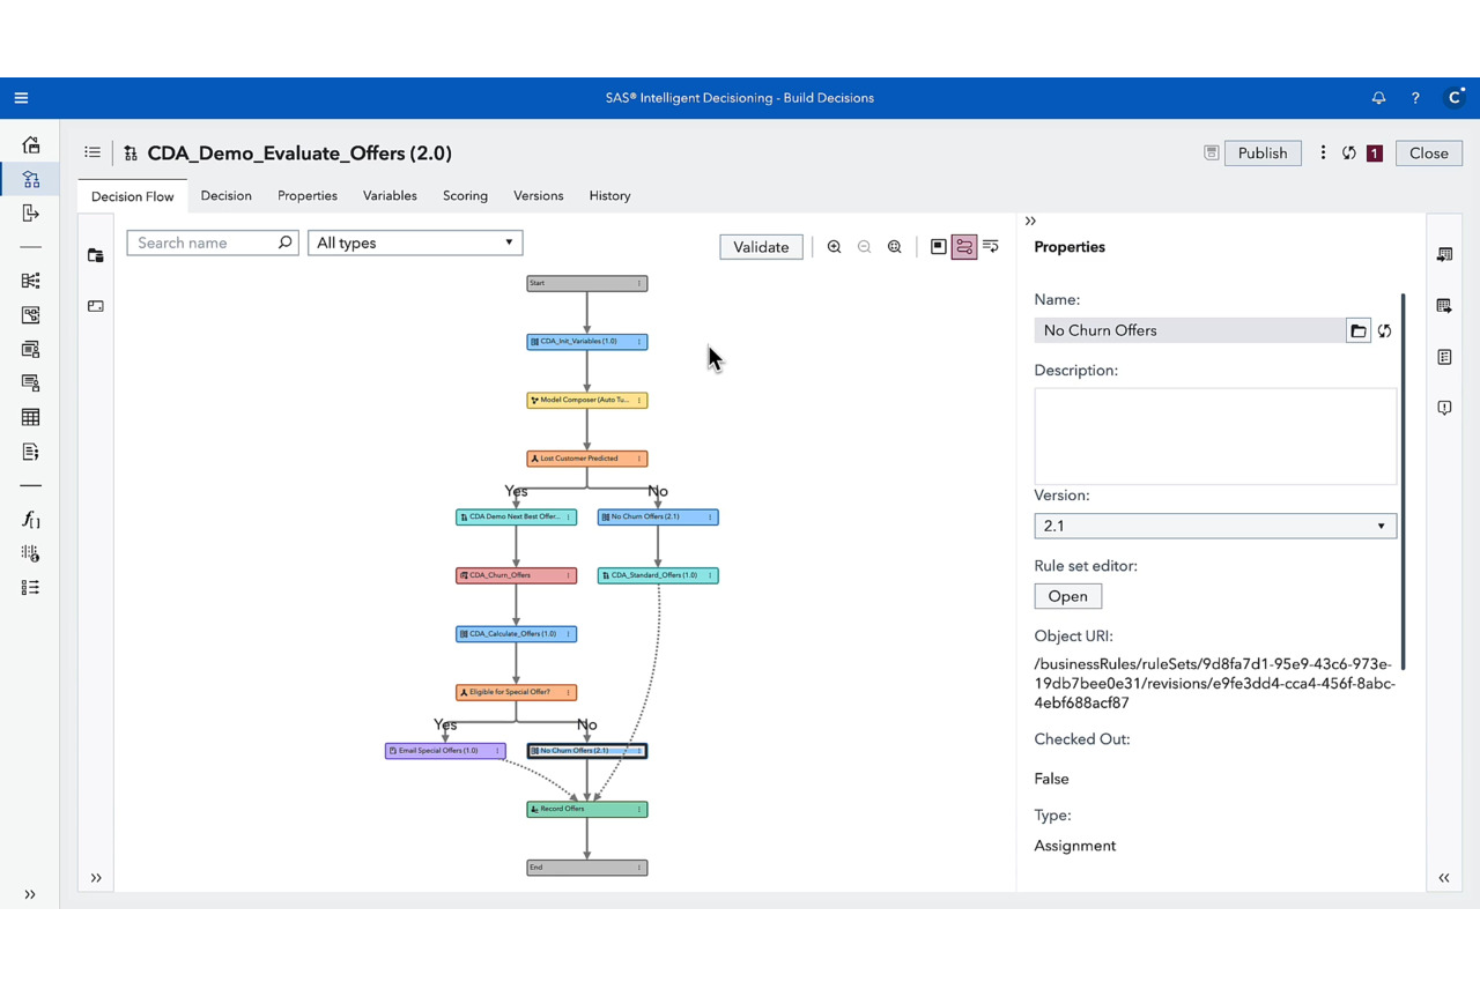The width and height of the screenshot is (1480, 987).
Task: Toggle the highlighted diagram layout view icon
Action: coord(964,246)
